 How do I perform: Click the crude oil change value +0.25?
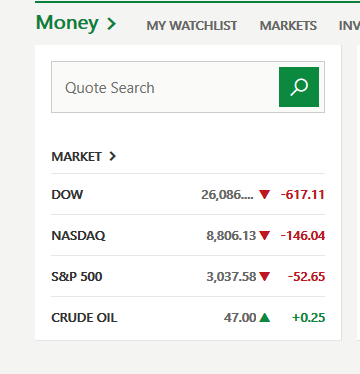pyautogui.click(x=308, y=318)
